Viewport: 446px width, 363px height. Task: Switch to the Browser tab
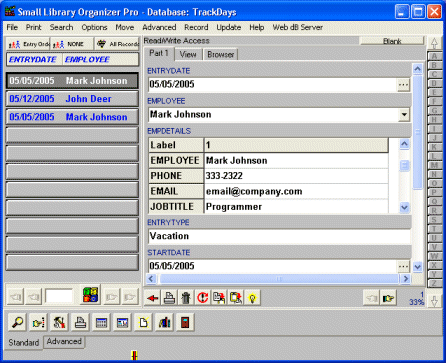[x=221, y=54]
